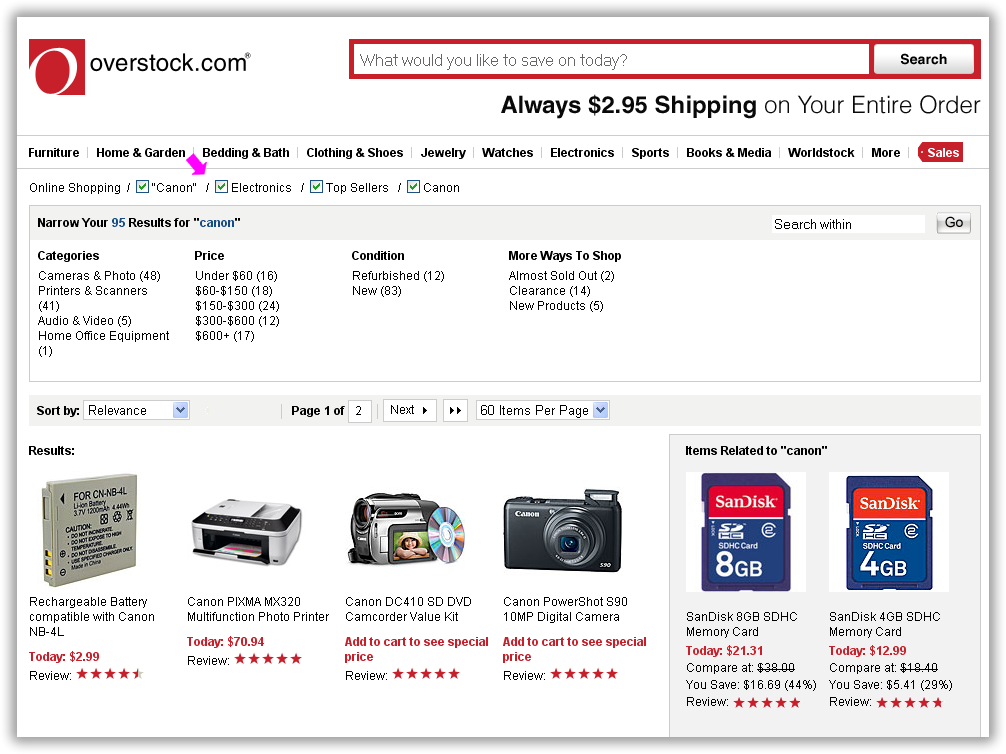Uncheck the Top Sellers checkbox
The height and width of the screenshot is (754, 1006).
click(316, 187)
